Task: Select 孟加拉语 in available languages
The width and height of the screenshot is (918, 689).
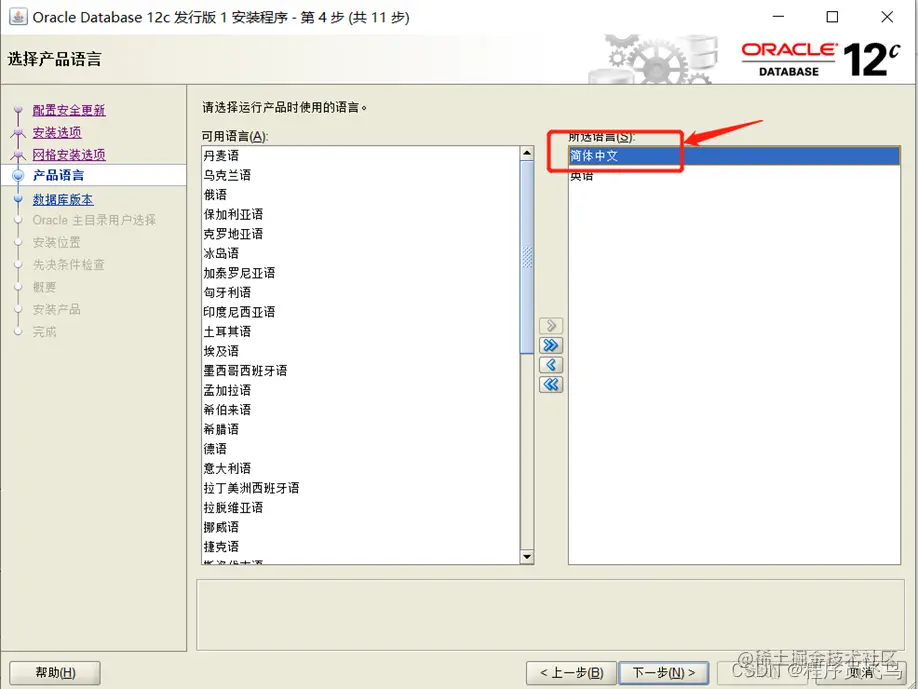Action: tap(361, 390)
